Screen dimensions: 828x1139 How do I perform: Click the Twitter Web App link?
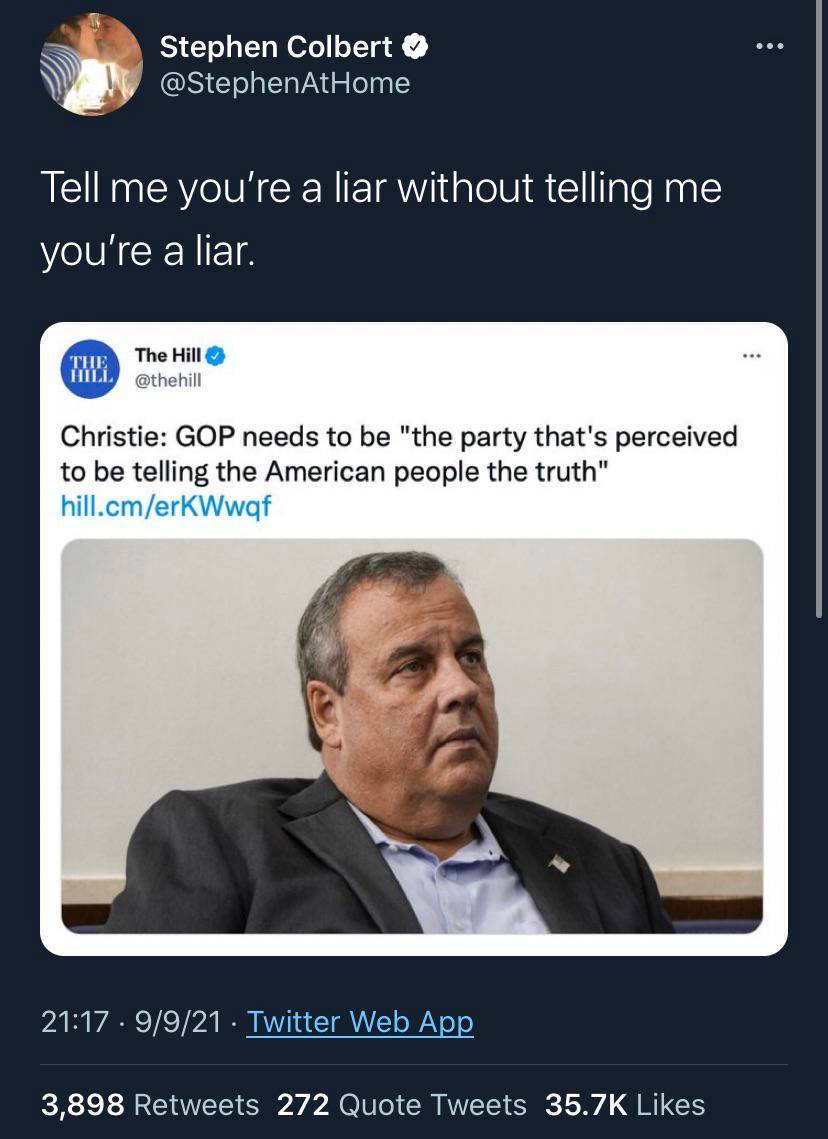click(x=359, y=1022)
